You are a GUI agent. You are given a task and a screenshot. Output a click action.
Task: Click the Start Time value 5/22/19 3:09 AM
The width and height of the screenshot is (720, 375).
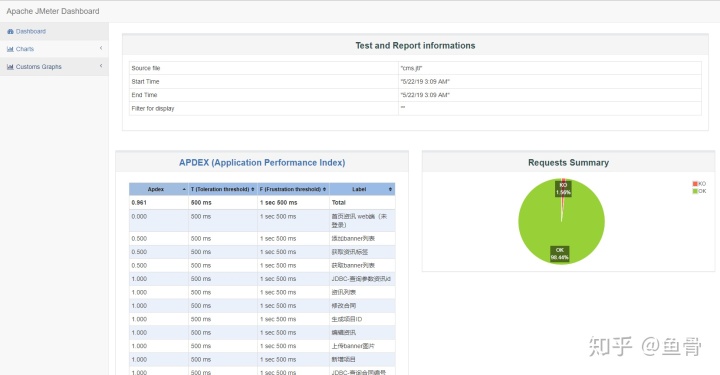click(x=425, y=82)
